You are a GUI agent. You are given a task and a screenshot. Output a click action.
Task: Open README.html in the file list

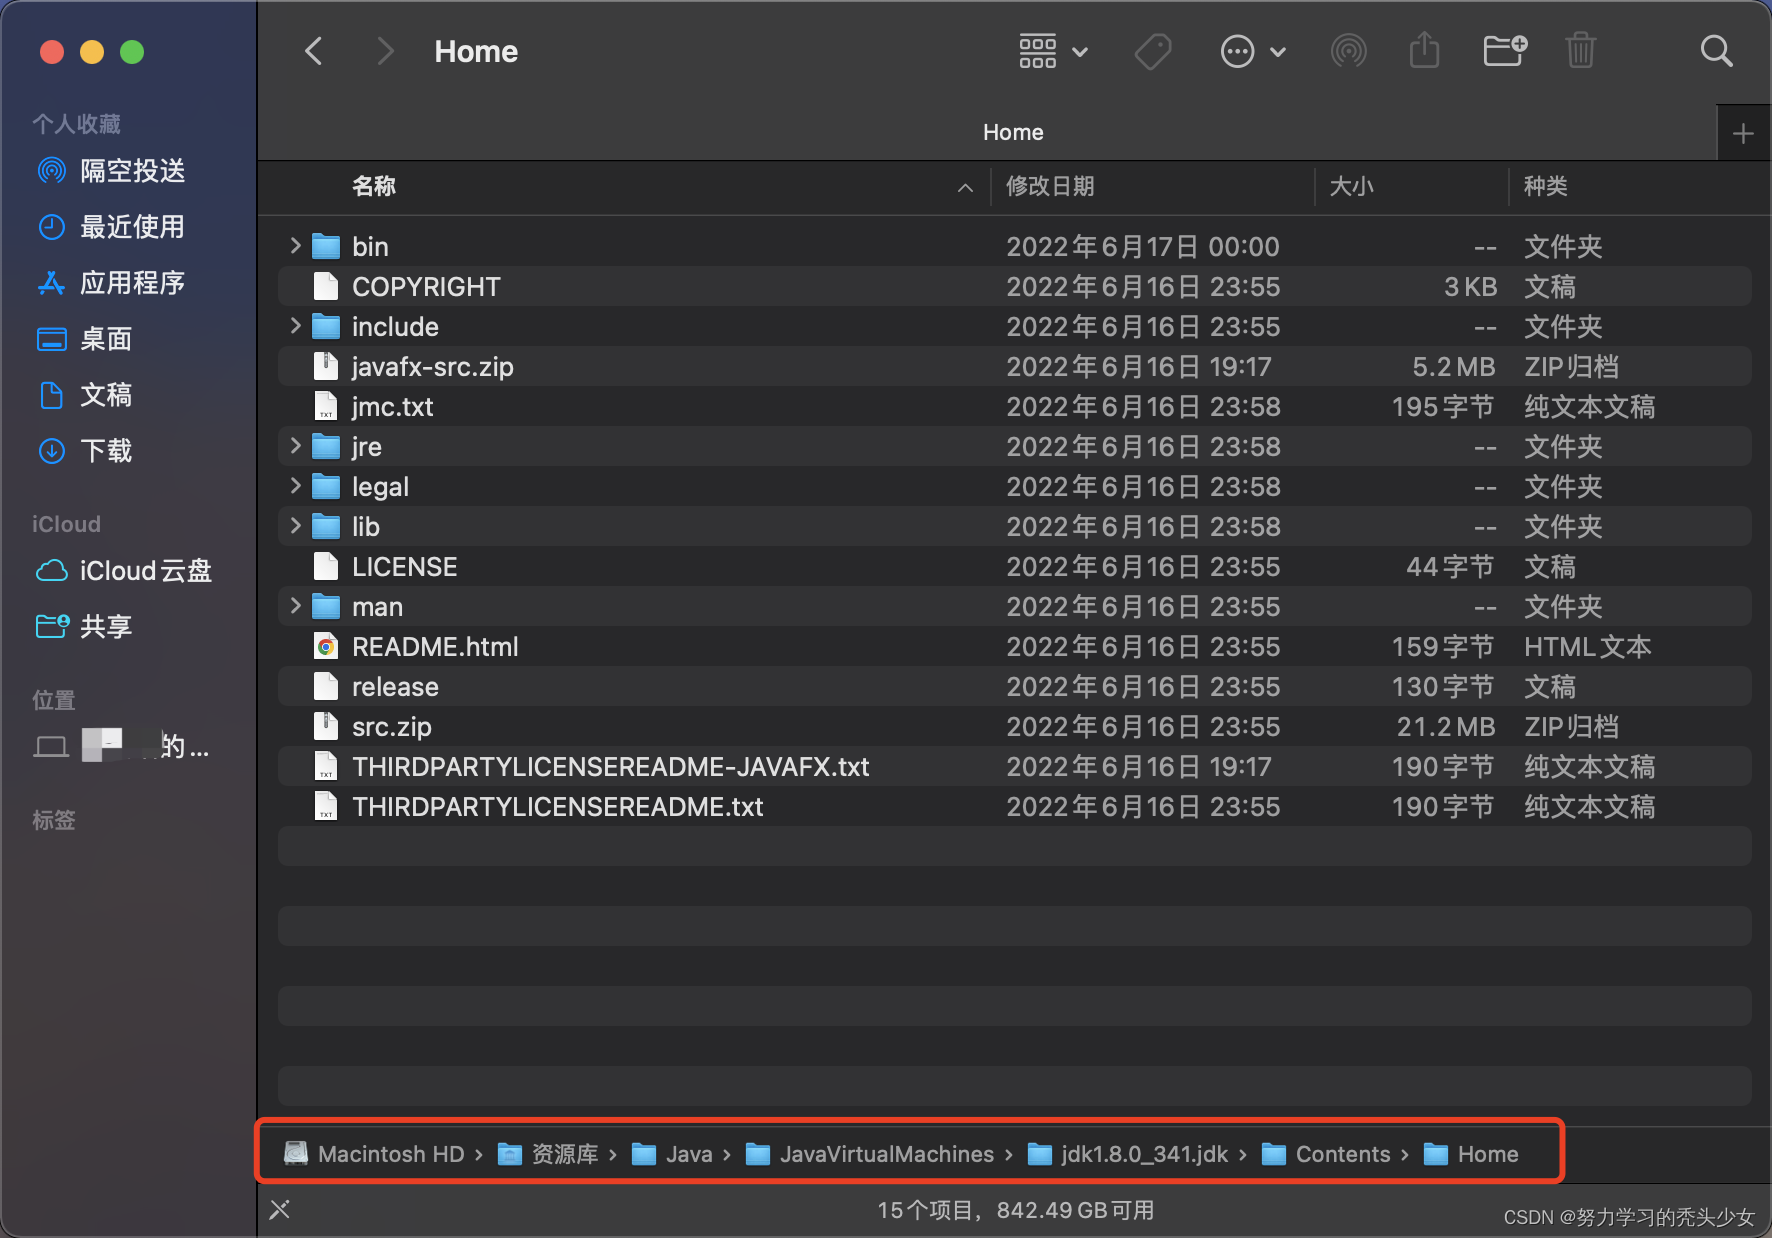pyautogui.click(x=435, y=646)
